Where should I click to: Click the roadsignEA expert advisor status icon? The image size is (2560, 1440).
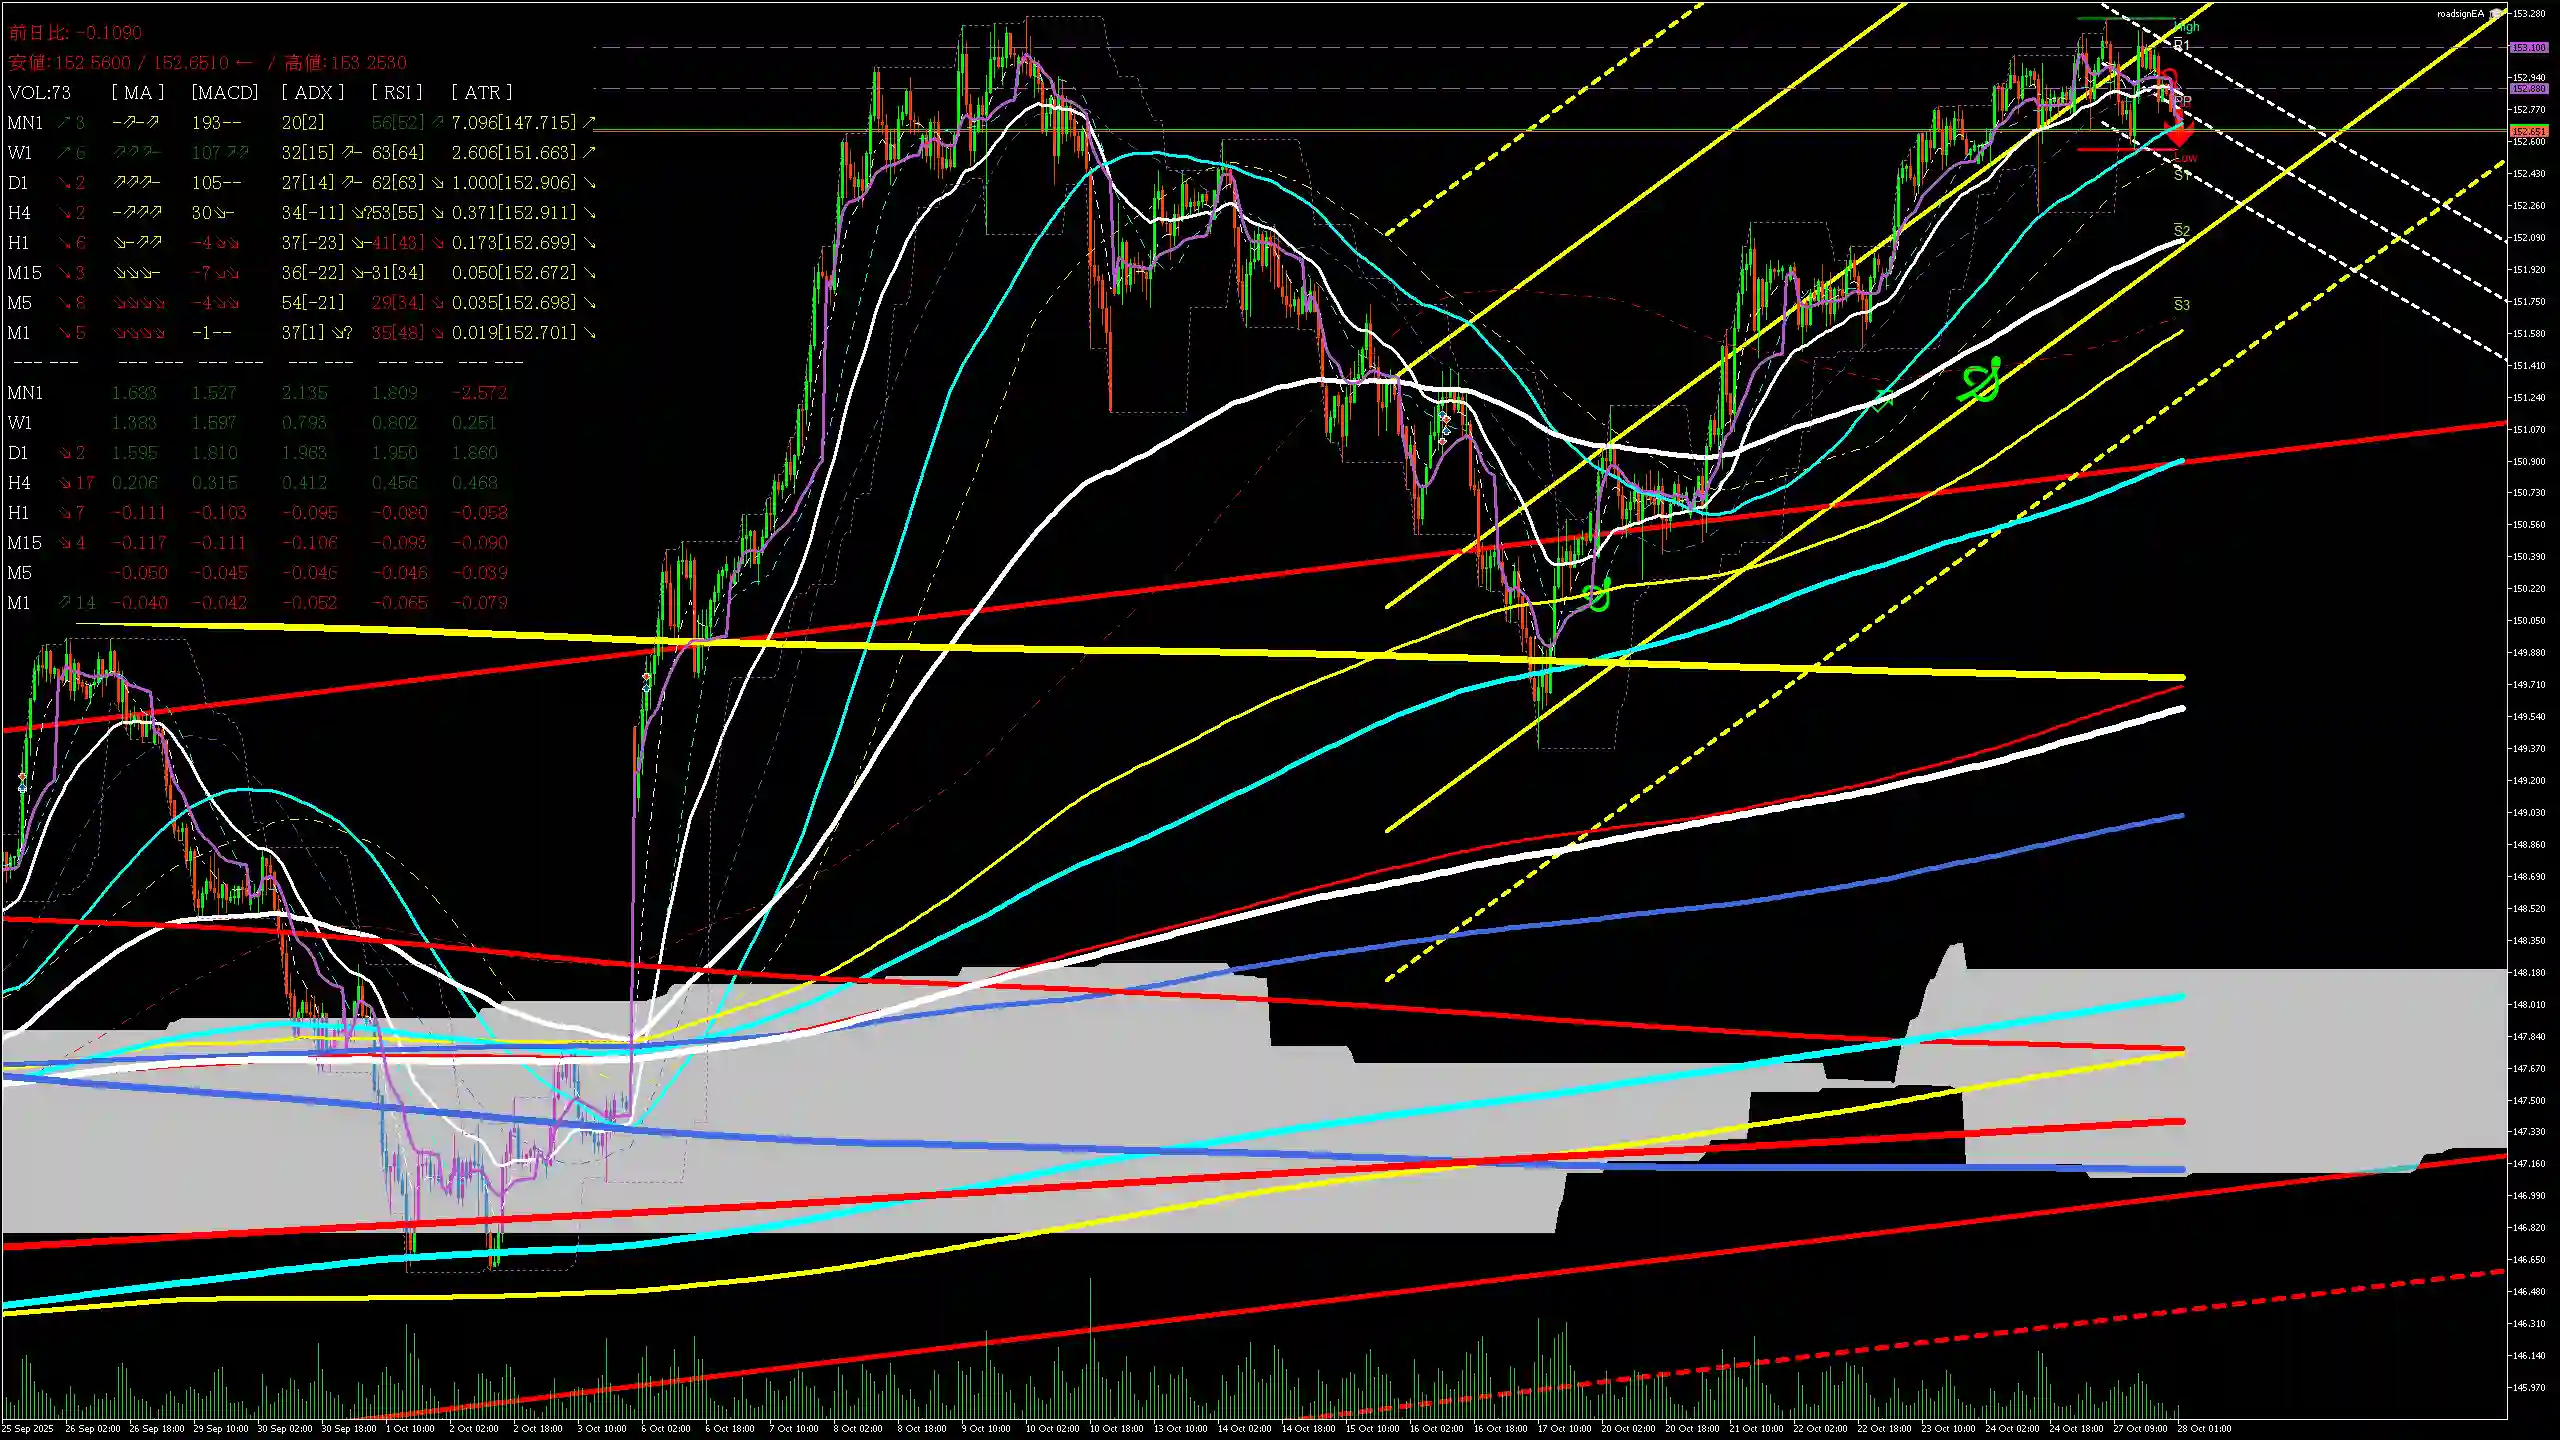(x=2497, y=14)
